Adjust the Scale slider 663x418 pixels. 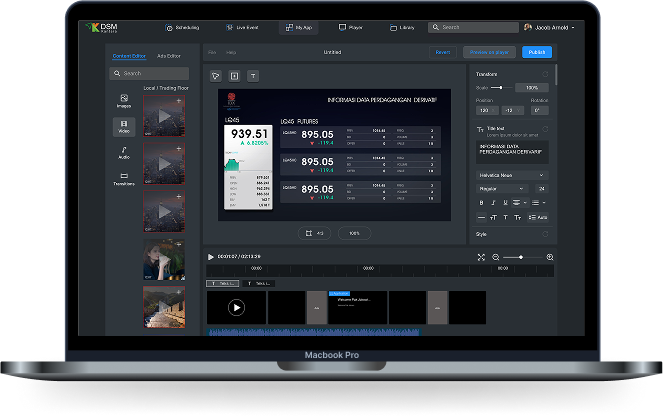501,88
